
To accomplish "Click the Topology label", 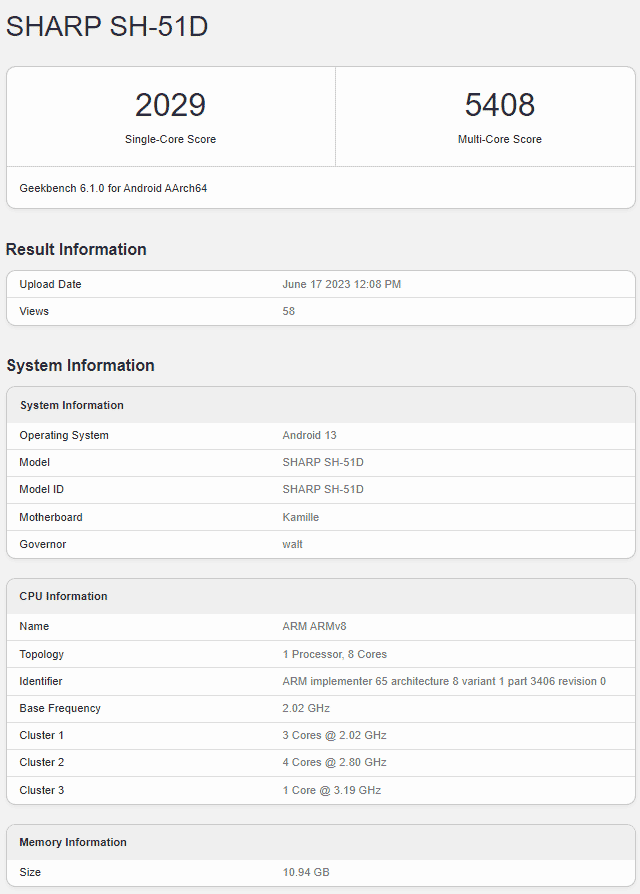I will pos(42,654).
